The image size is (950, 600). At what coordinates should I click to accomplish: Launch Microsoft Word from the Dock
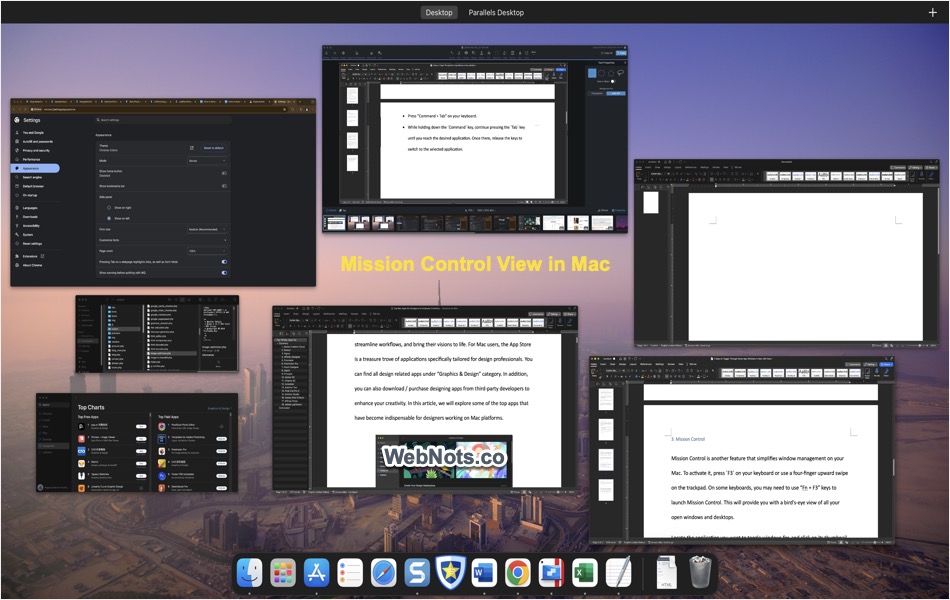[x=483, y=573]
